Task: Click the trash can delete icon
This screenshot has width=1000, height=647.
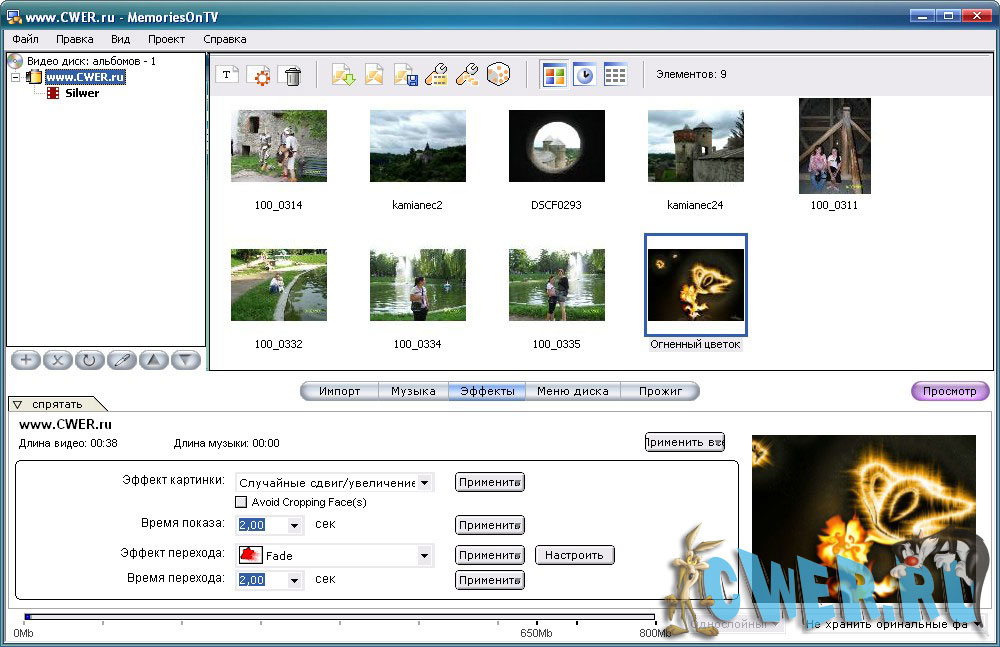Action: point(292,75)
